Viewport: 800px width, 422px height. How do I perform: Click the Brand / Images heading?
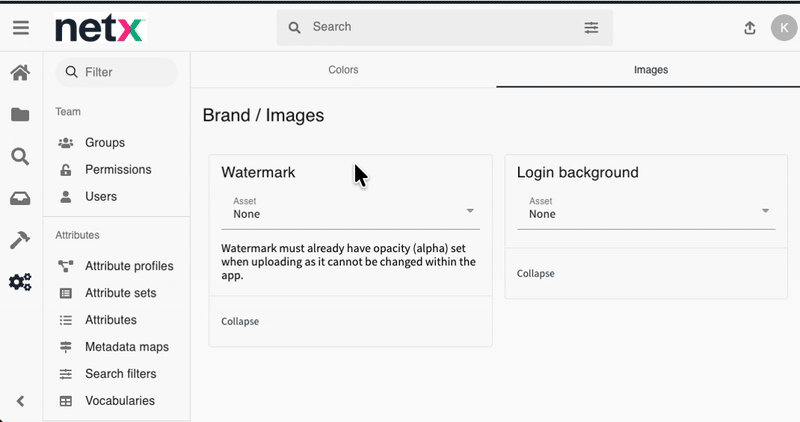click(x=263, y=116)
